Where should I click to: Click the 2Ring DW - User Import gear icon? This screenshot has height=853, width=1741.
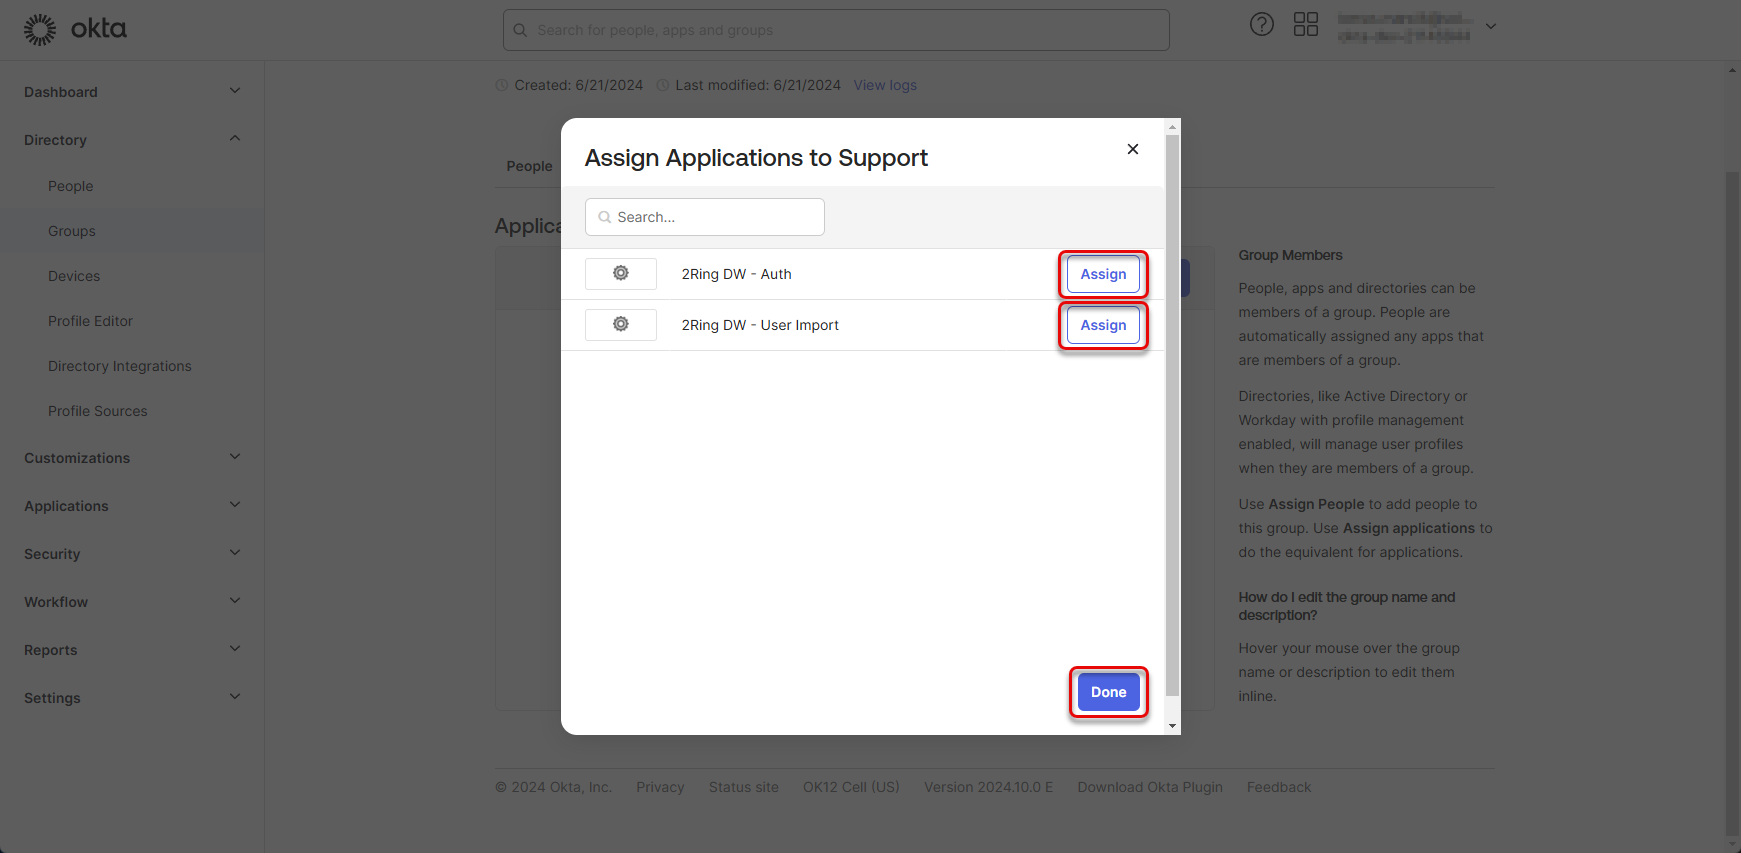621,325
